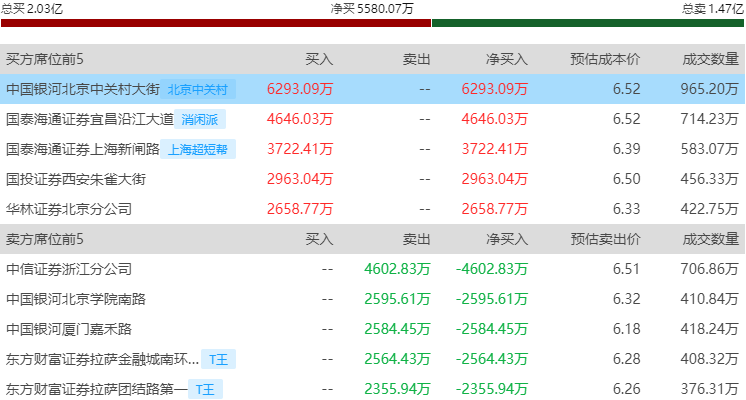Click the 消闲派 tag badge
Image resolution: width=746 pixels, height=400 pixels.
(200, 119)
